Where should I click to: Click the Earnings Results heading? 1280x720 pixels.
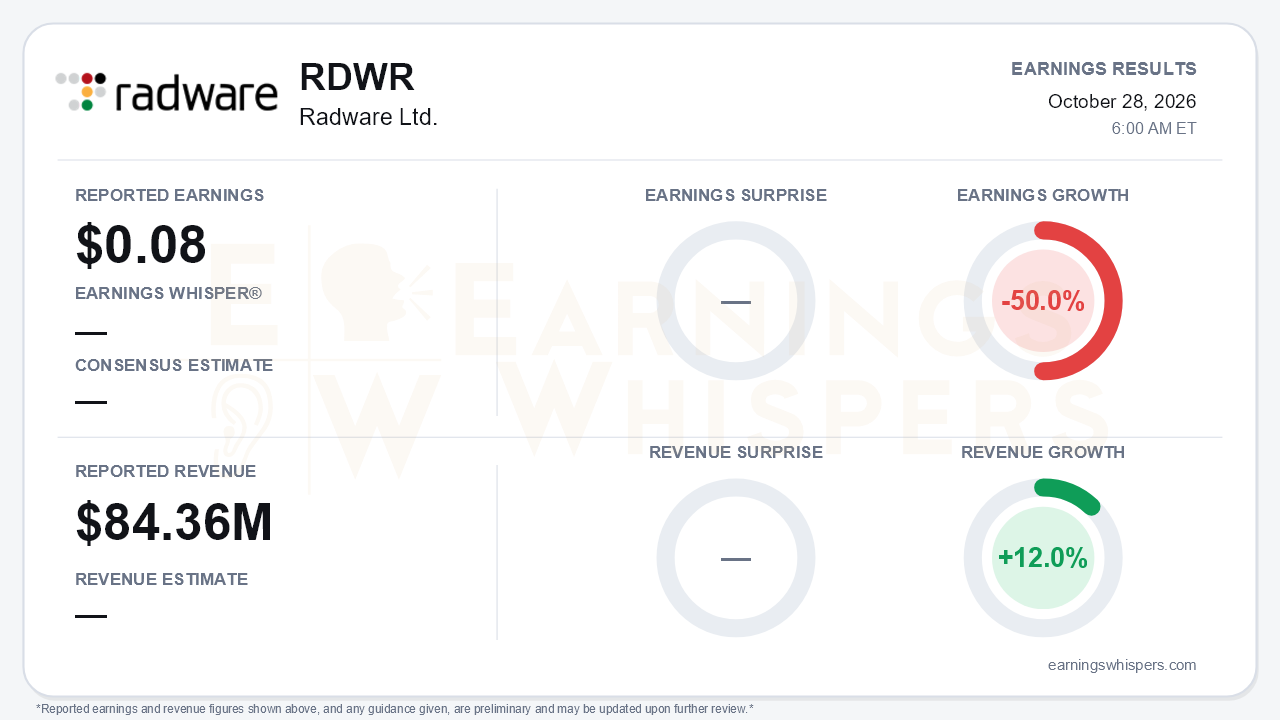1104,69
